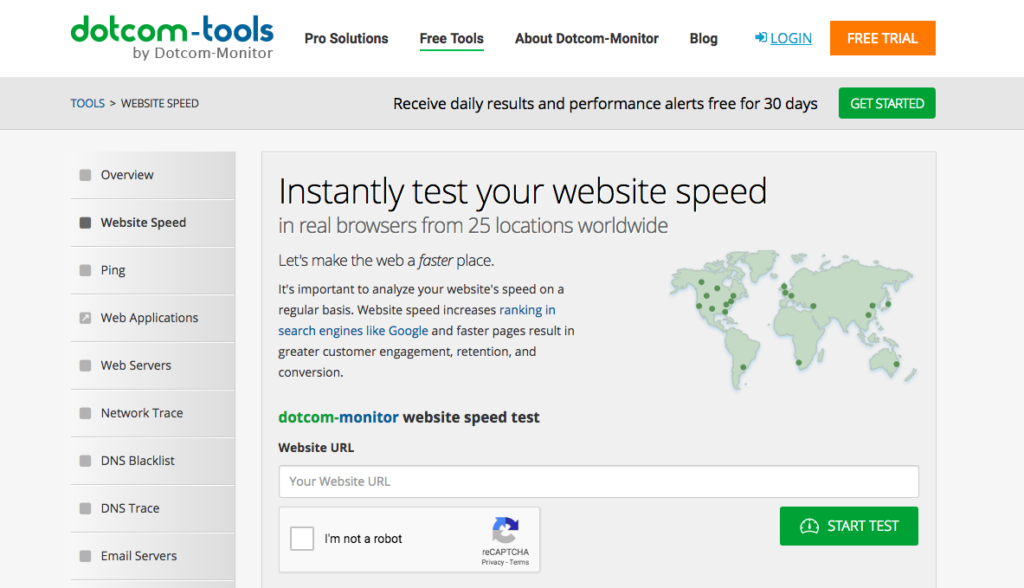The image size is (1024, 588).
Task: Click the TOOLS breadcrumb link
Action: (x=88, y=103)
